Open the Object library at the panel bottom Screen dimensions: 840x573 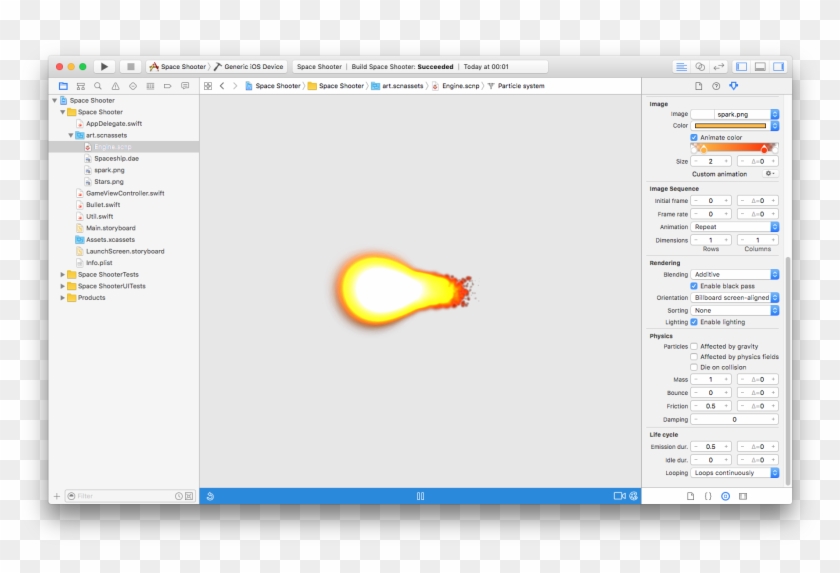pyautogui.click(x=725, y=496)
